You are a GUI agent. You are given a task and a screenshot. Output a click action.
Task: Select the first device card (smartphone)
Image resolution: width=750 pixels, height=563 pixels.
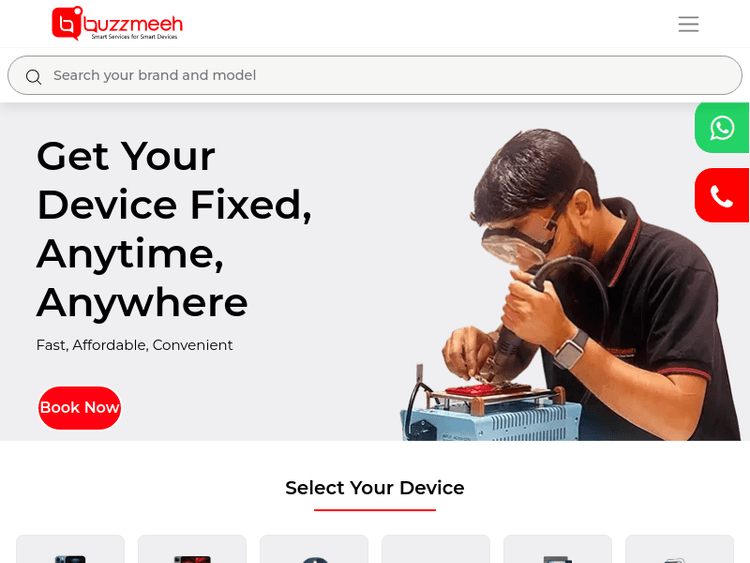(x=70, y=549)
